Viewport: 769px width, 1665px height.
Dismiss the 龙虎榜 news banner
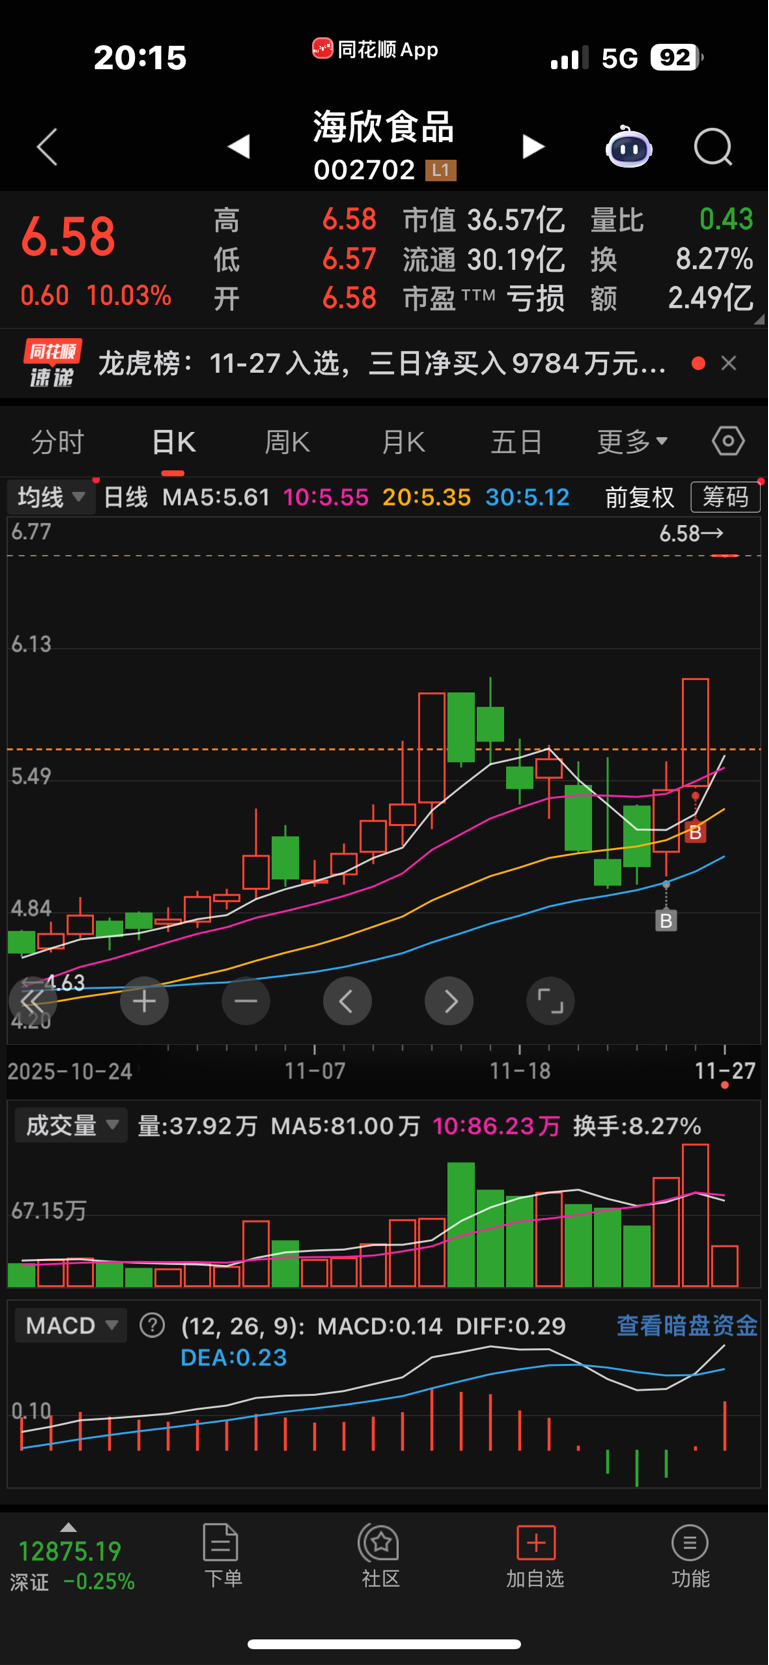729,363
